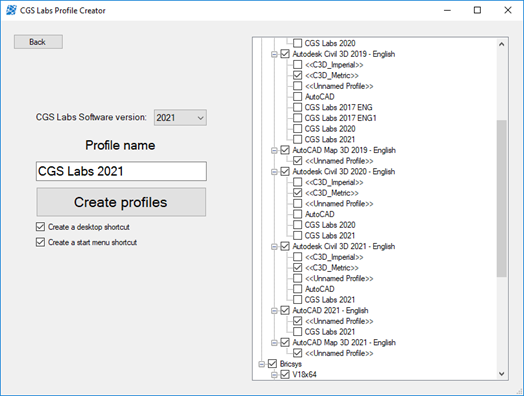This screenshot has width=524, height=396.
Task: Uncheck the Bricsys checkbox
Action: click(x=272, y=364)
